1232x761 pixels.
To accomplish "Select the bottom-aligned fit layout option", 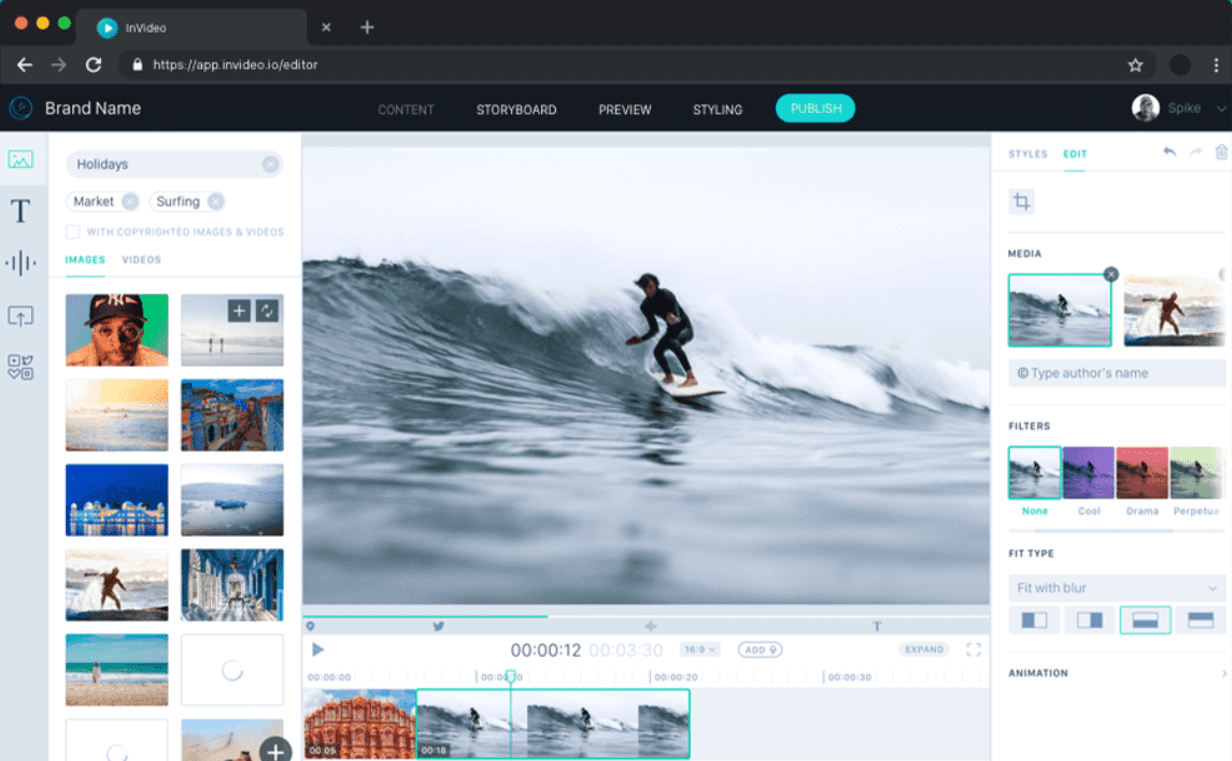I will point(1145,620).
